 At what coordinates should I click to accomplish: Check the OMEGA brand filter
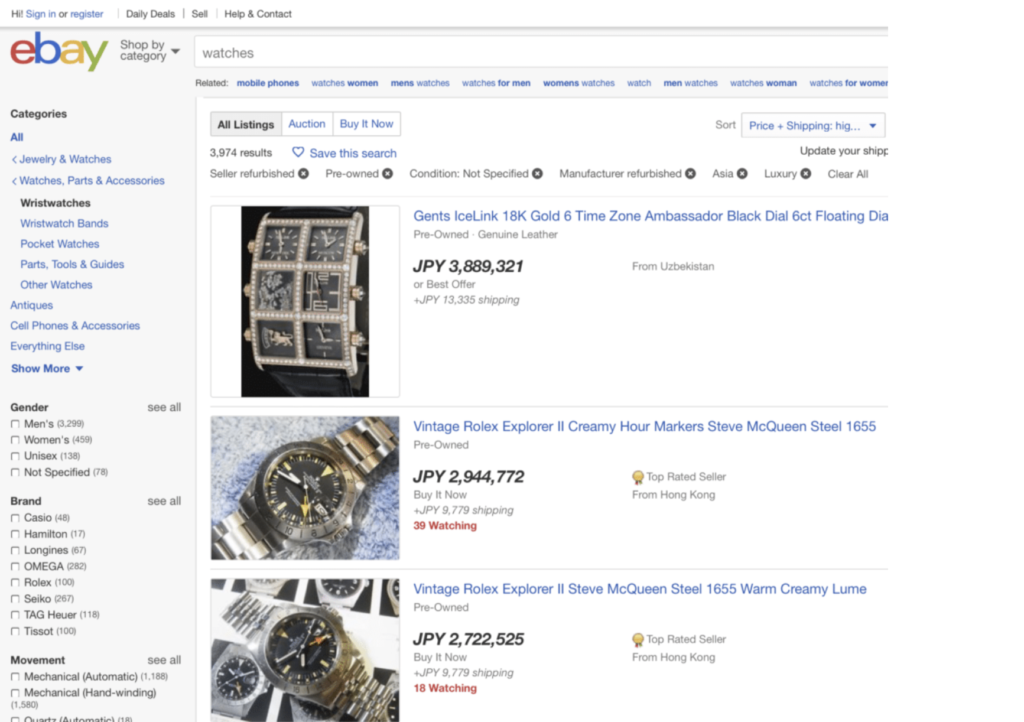coord(15,566)
